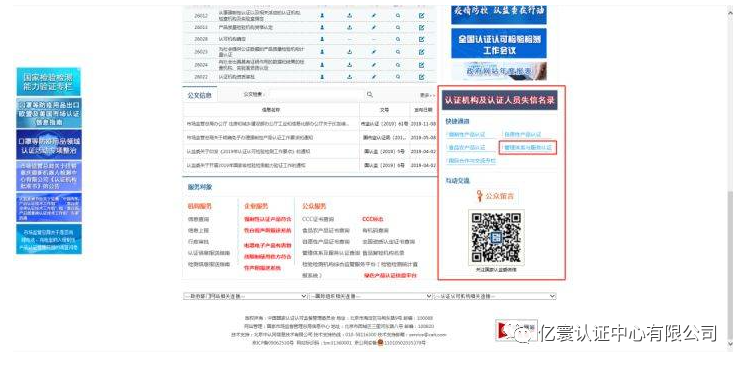Open the rightmost related-links dropdown
The image size is (741, 365).
[495, 296]
